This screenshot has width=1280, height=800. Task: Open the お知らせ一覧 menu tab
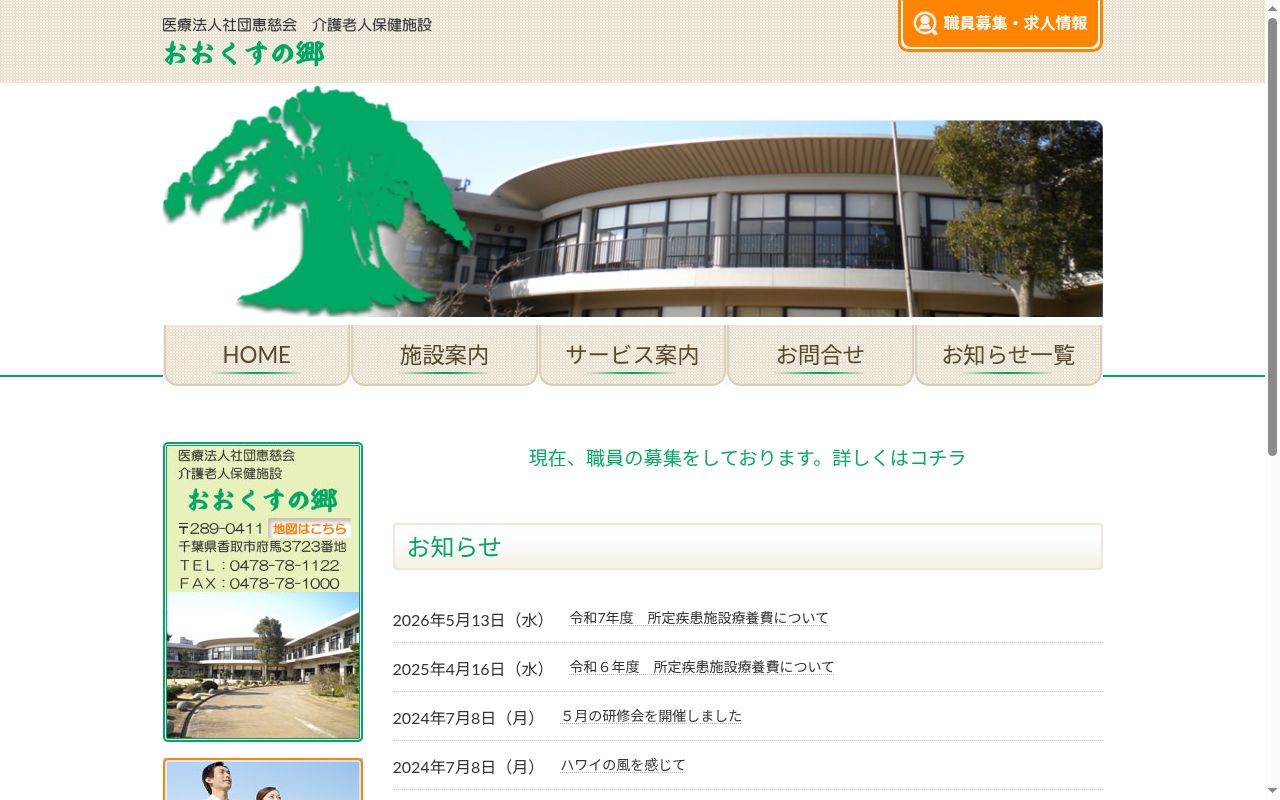(x=1008, y=355)
